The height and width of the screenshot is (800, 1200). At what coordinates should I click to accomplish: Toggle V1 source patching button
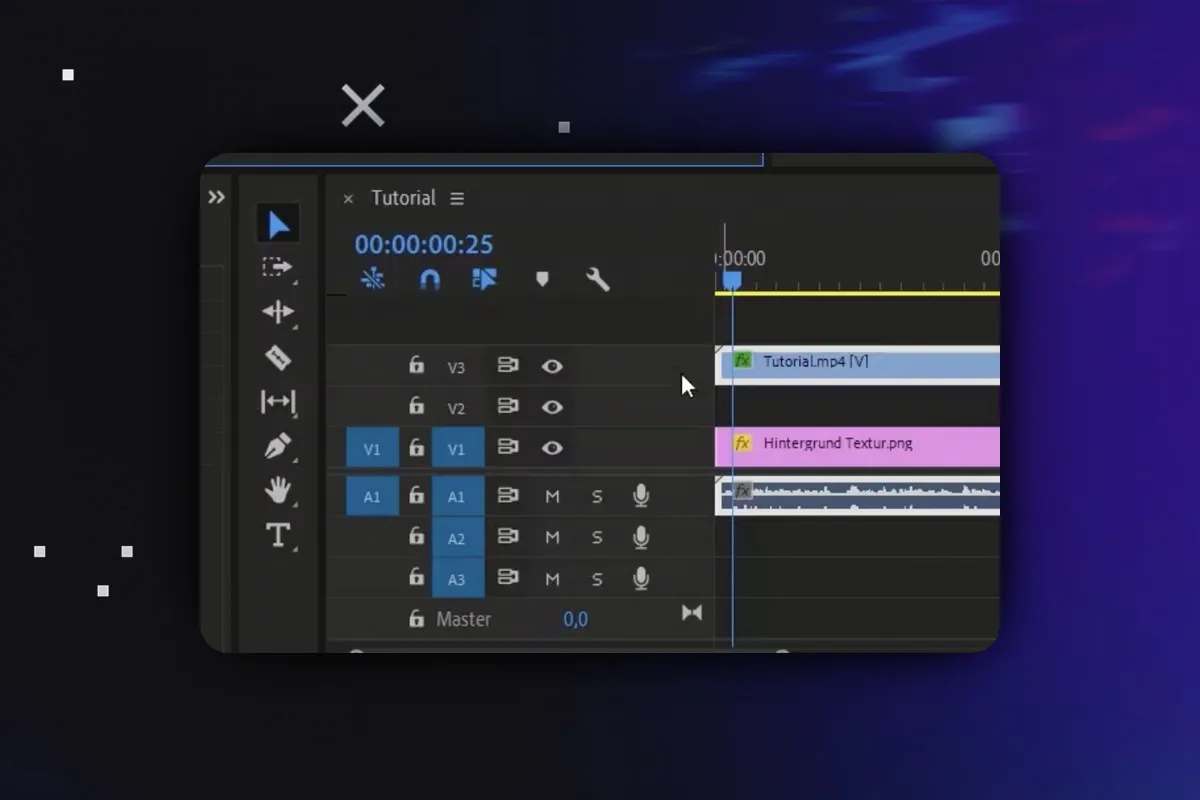372,448
